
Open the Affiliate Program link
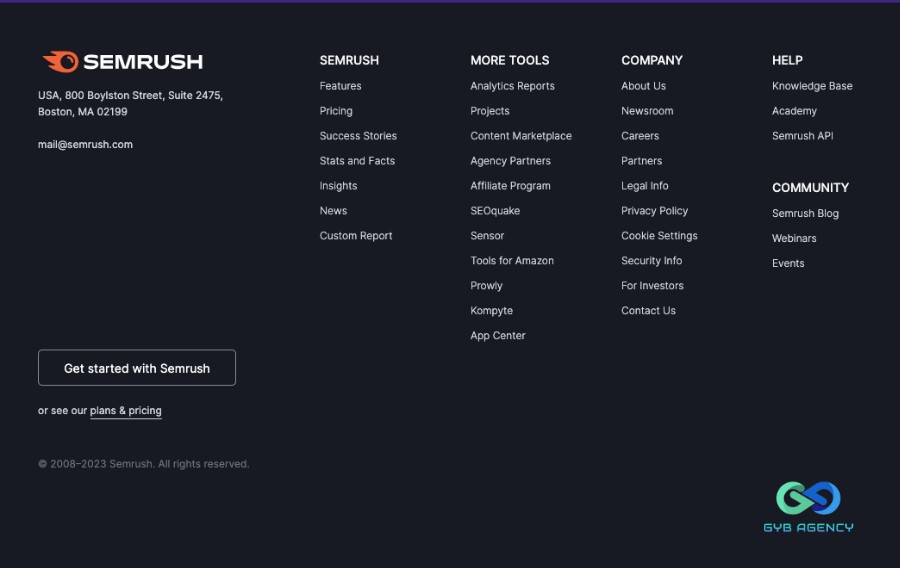[x=510, y=186]
